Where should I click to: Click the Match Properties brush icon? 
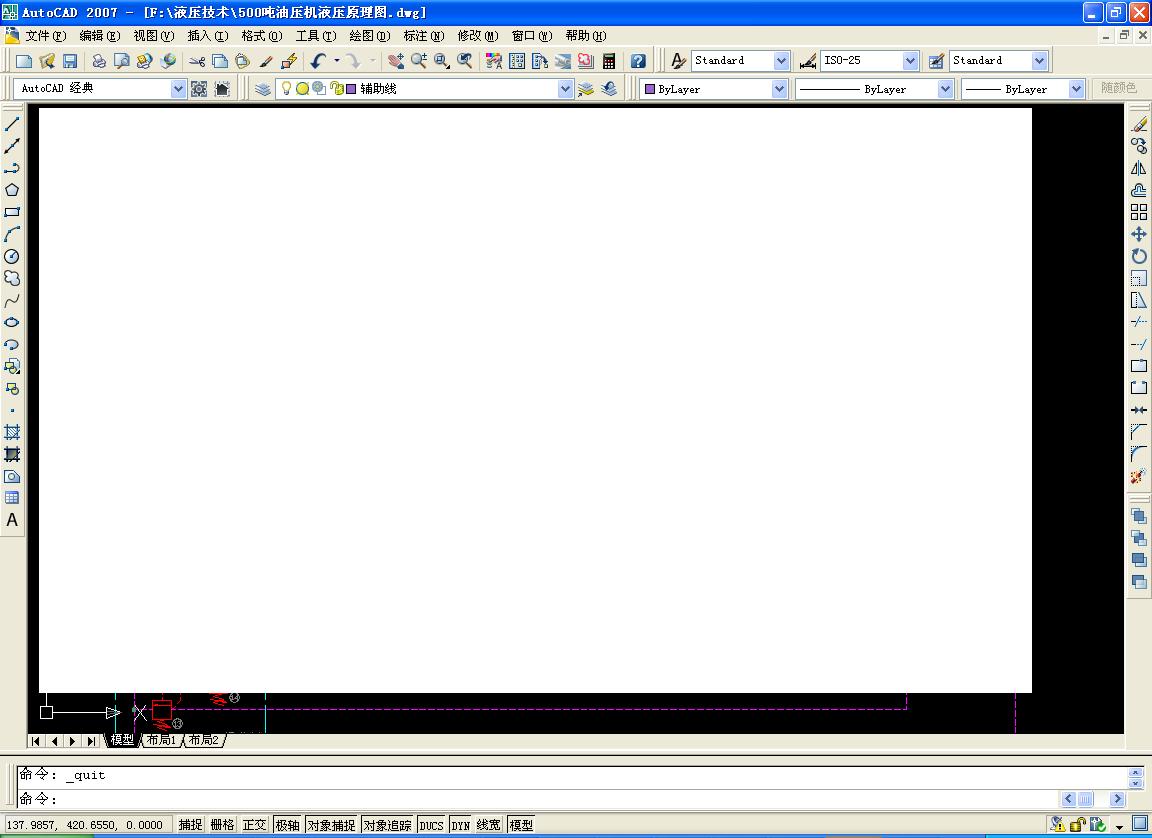pos(266,61)
